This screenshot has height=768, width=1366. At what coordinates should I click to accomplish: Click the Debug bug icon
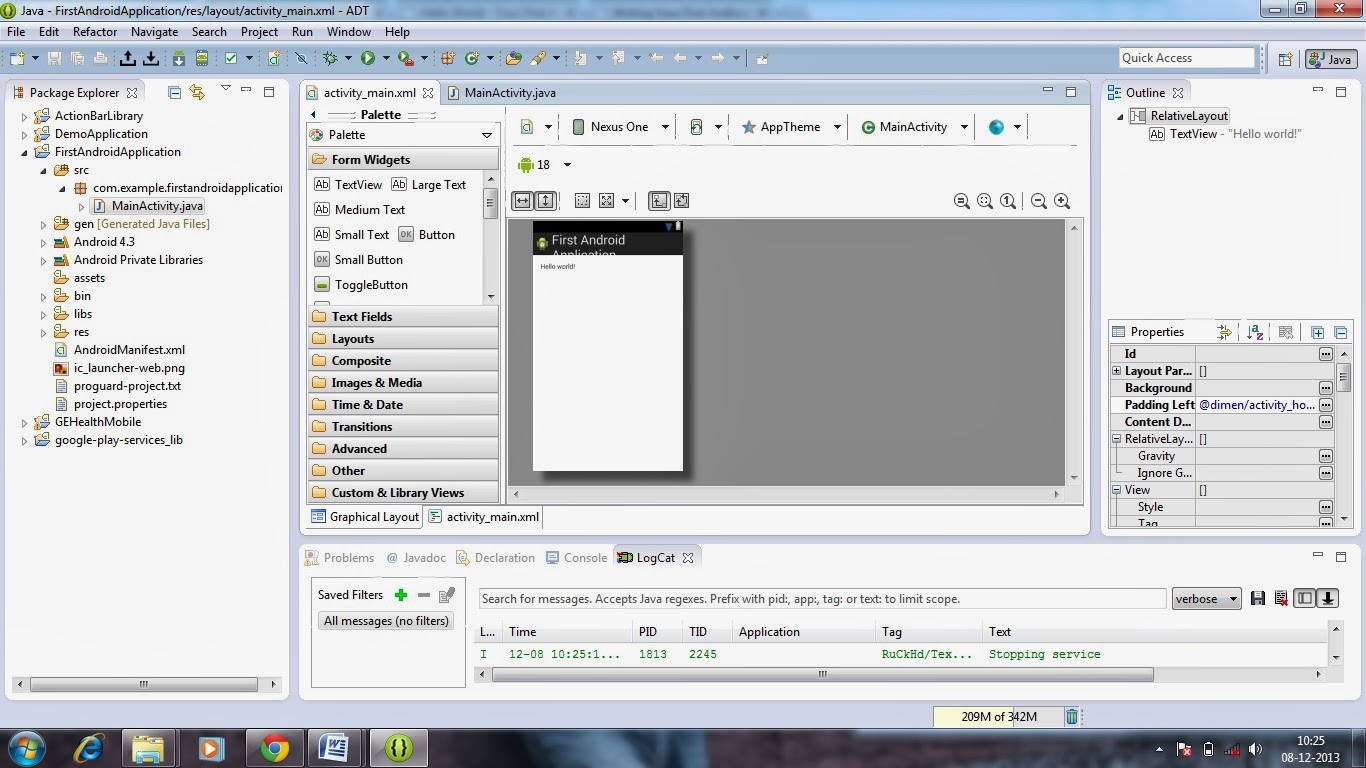[x=331, y=59]
